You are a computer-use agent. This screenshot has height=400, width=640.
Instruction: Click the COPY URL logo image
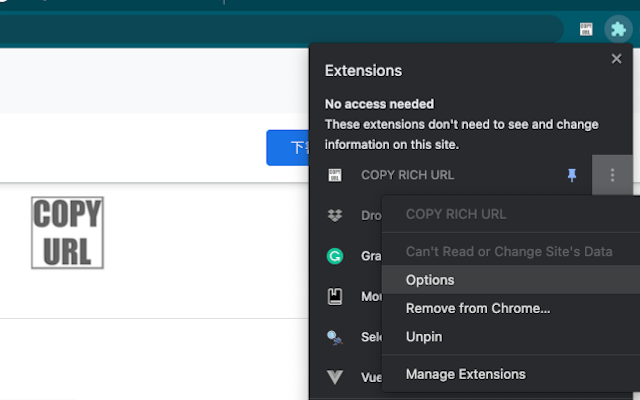tap(67, 233)
